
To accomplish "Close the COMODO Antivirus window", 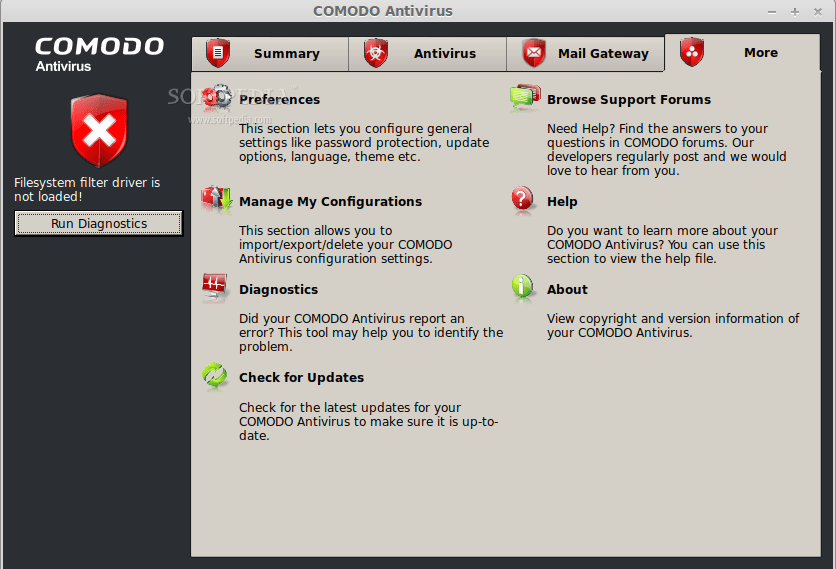I will point(817,11).
